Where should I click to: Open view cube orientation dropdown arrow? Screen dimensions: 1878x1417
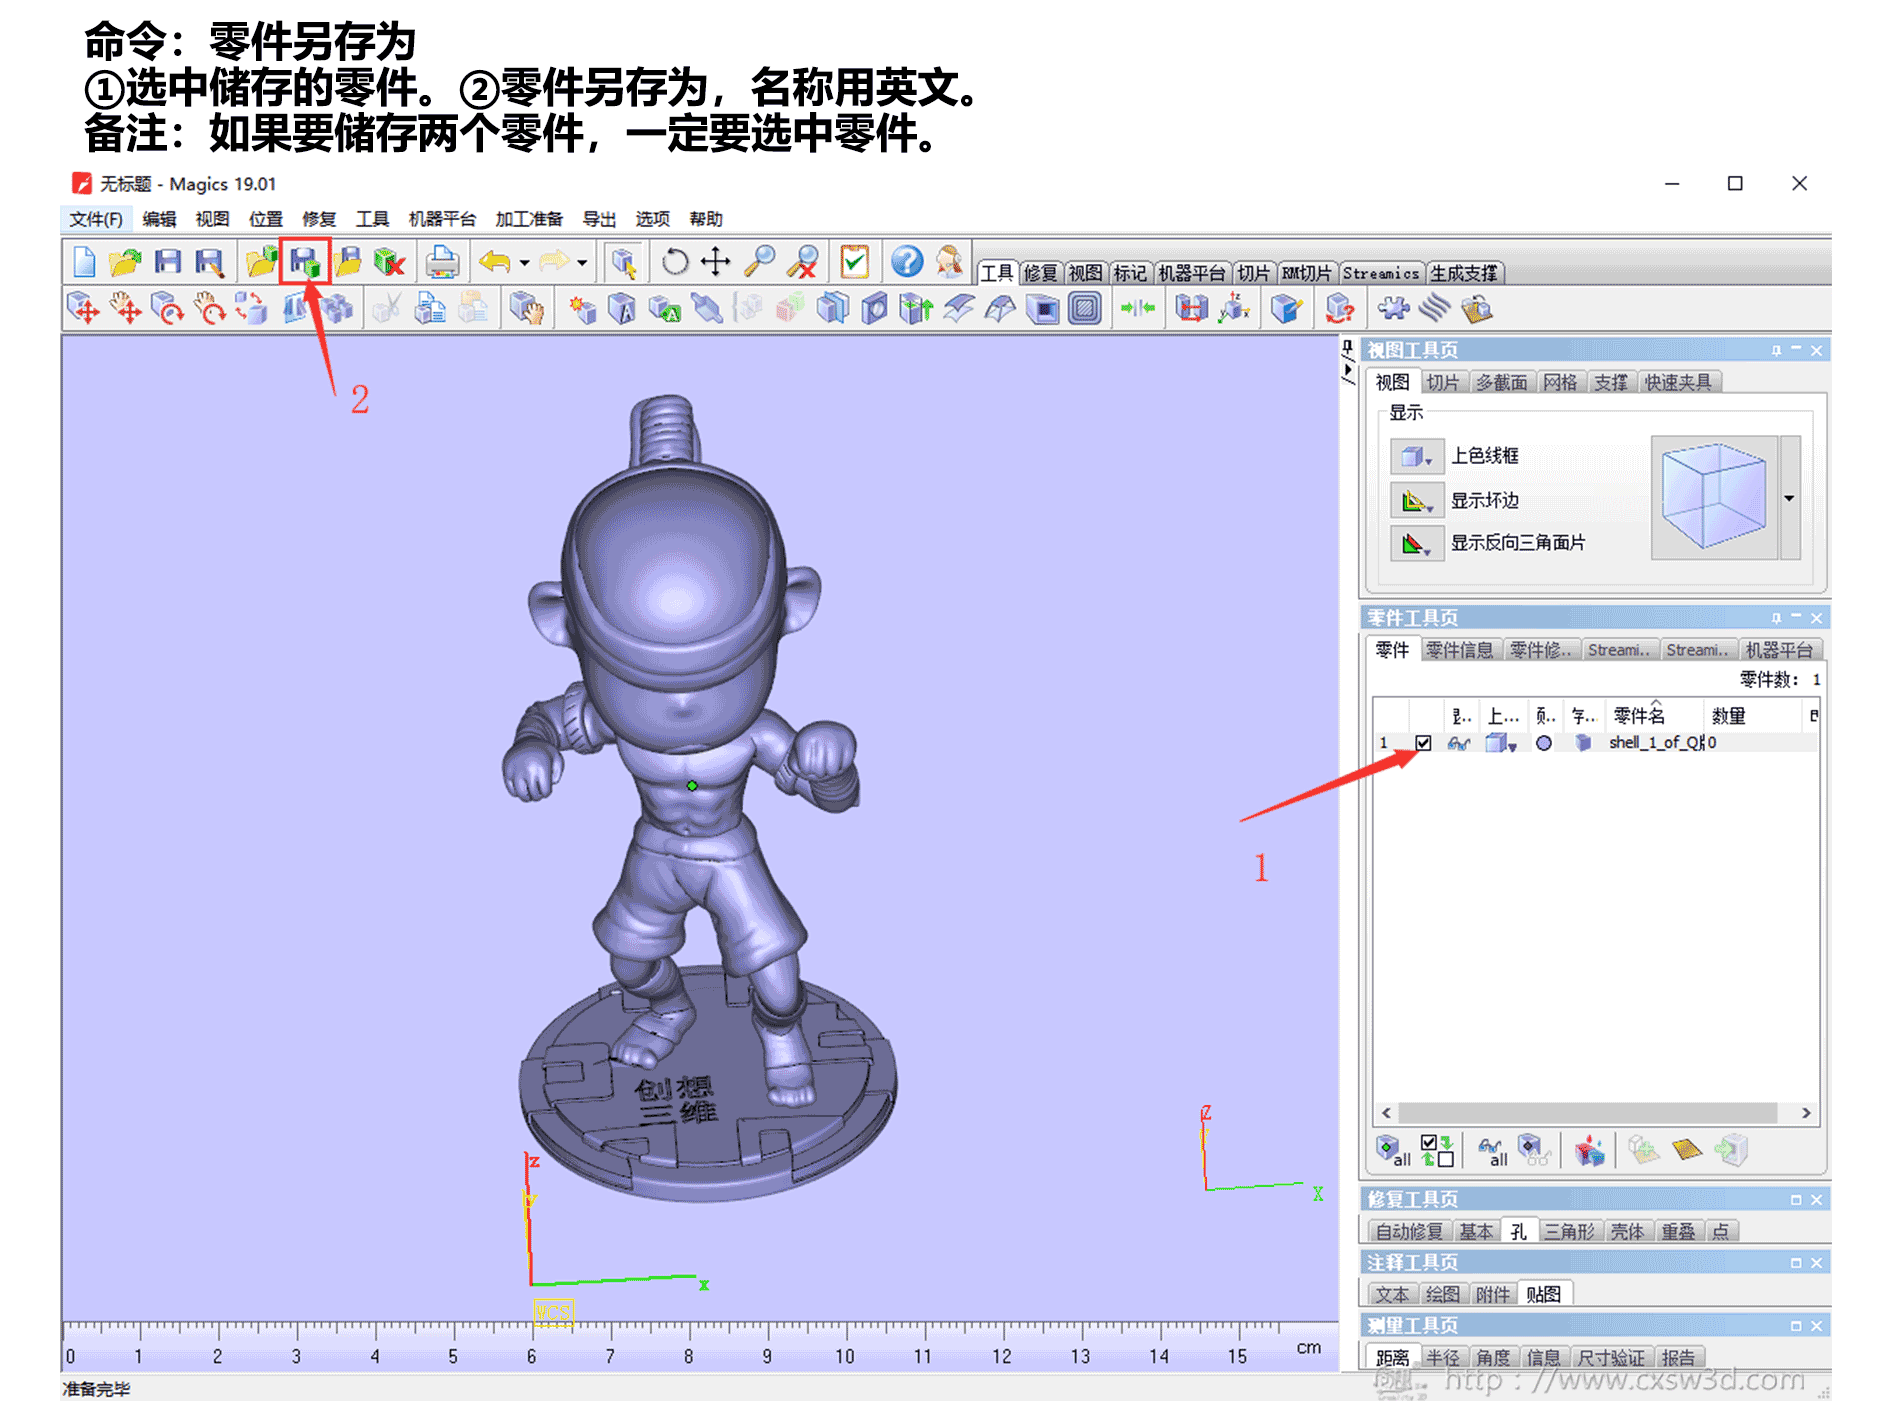coord(1789,498)
